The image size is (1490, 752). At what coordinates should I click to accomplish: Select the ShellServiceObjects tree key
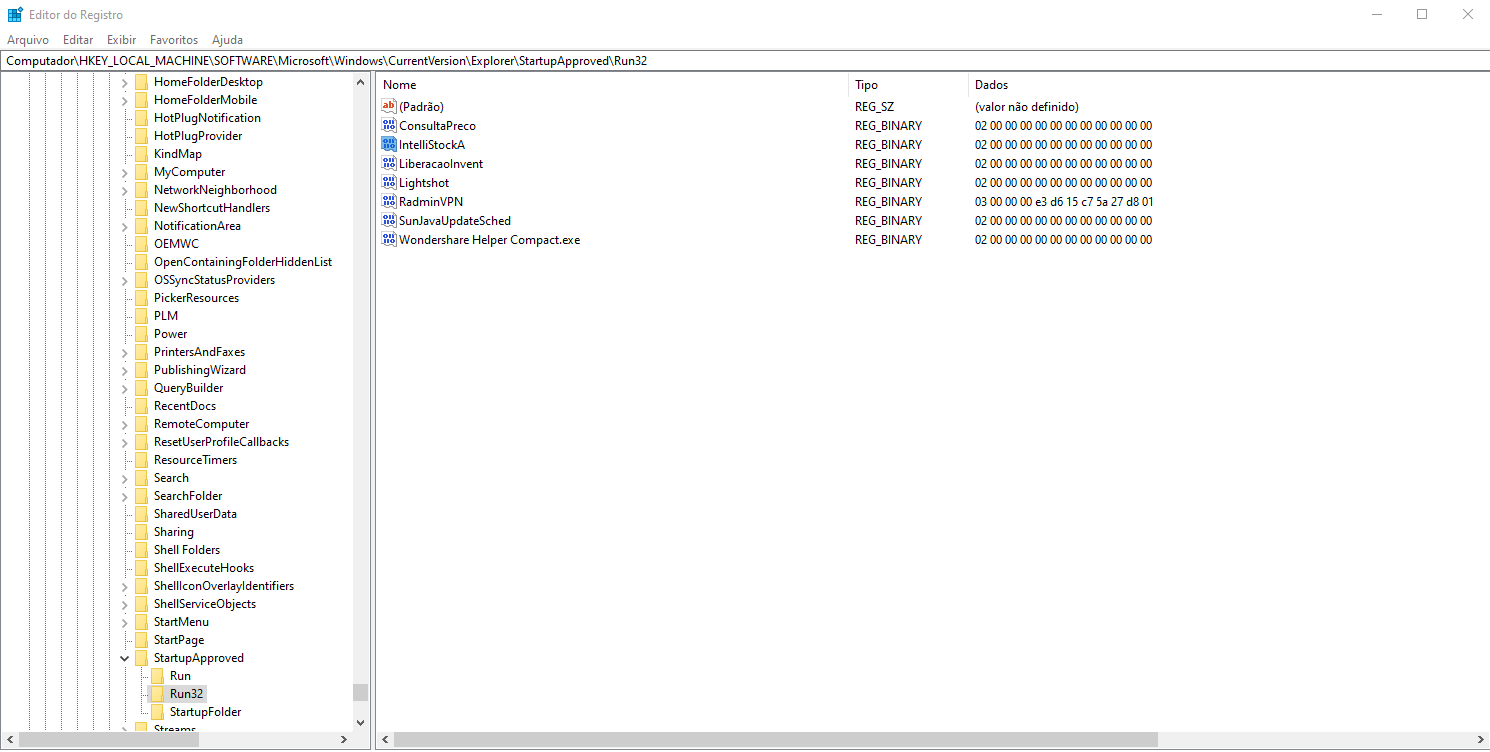205,604
